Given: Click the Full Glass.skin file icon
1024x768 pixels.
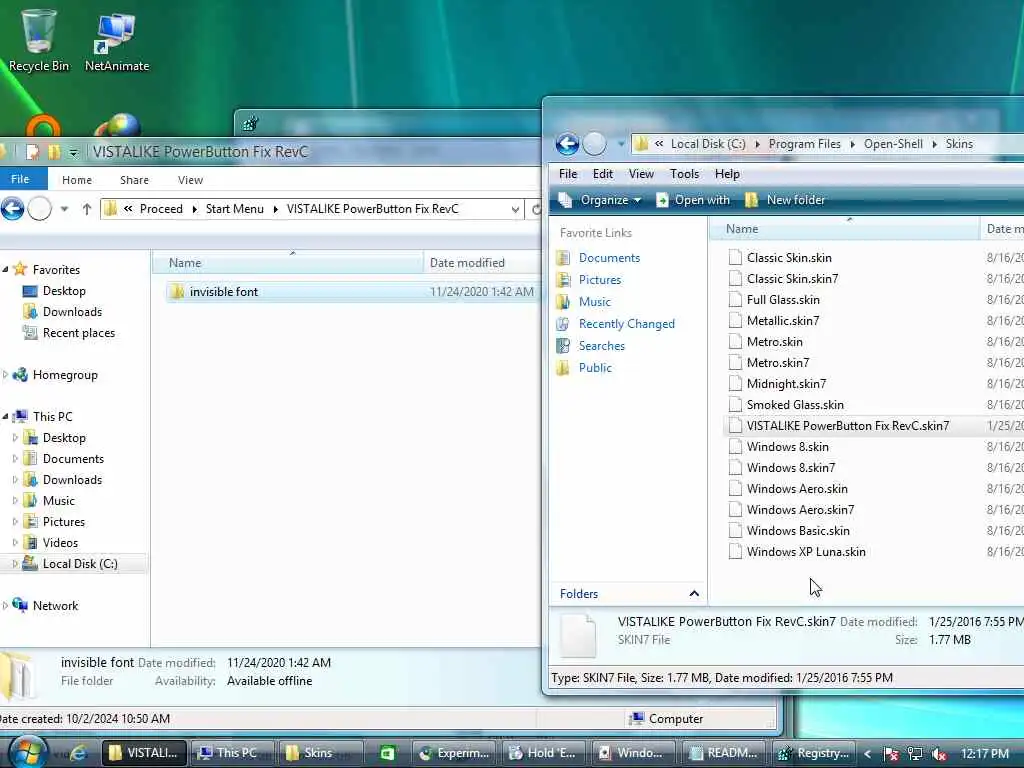Looking at the screenshot, I should [735, 300].
